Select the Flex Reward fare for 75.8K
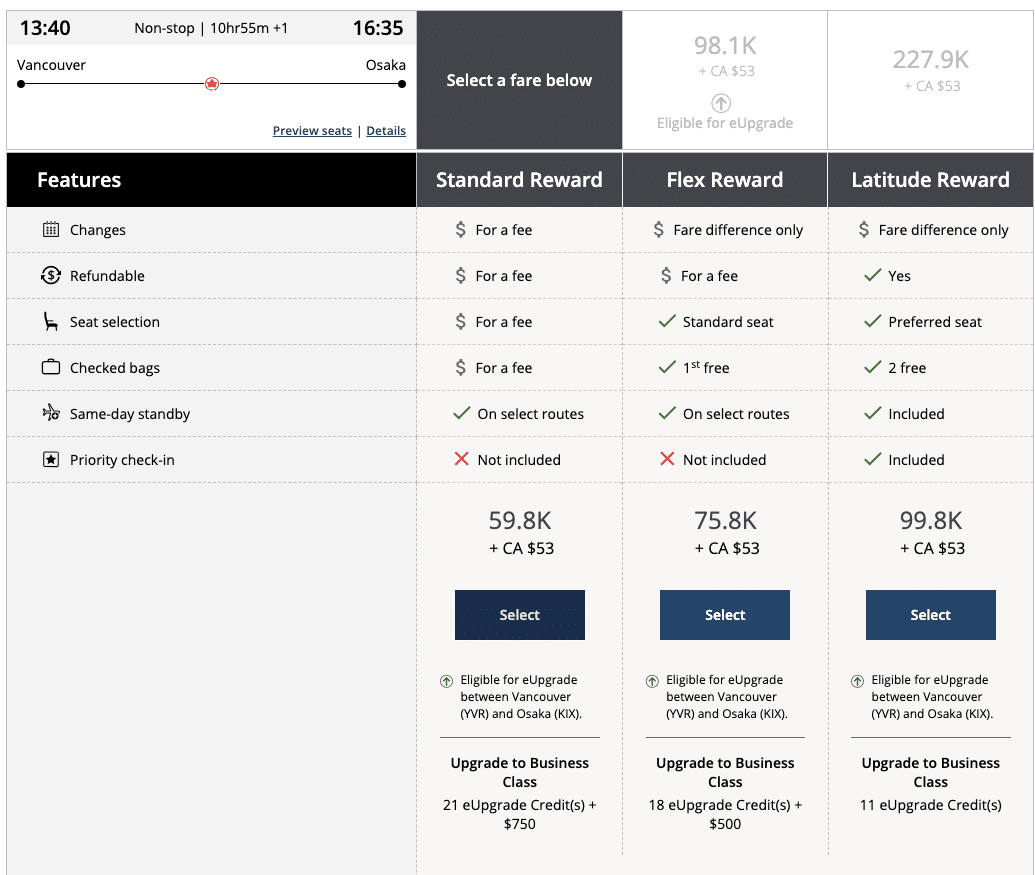 (725, 615)
